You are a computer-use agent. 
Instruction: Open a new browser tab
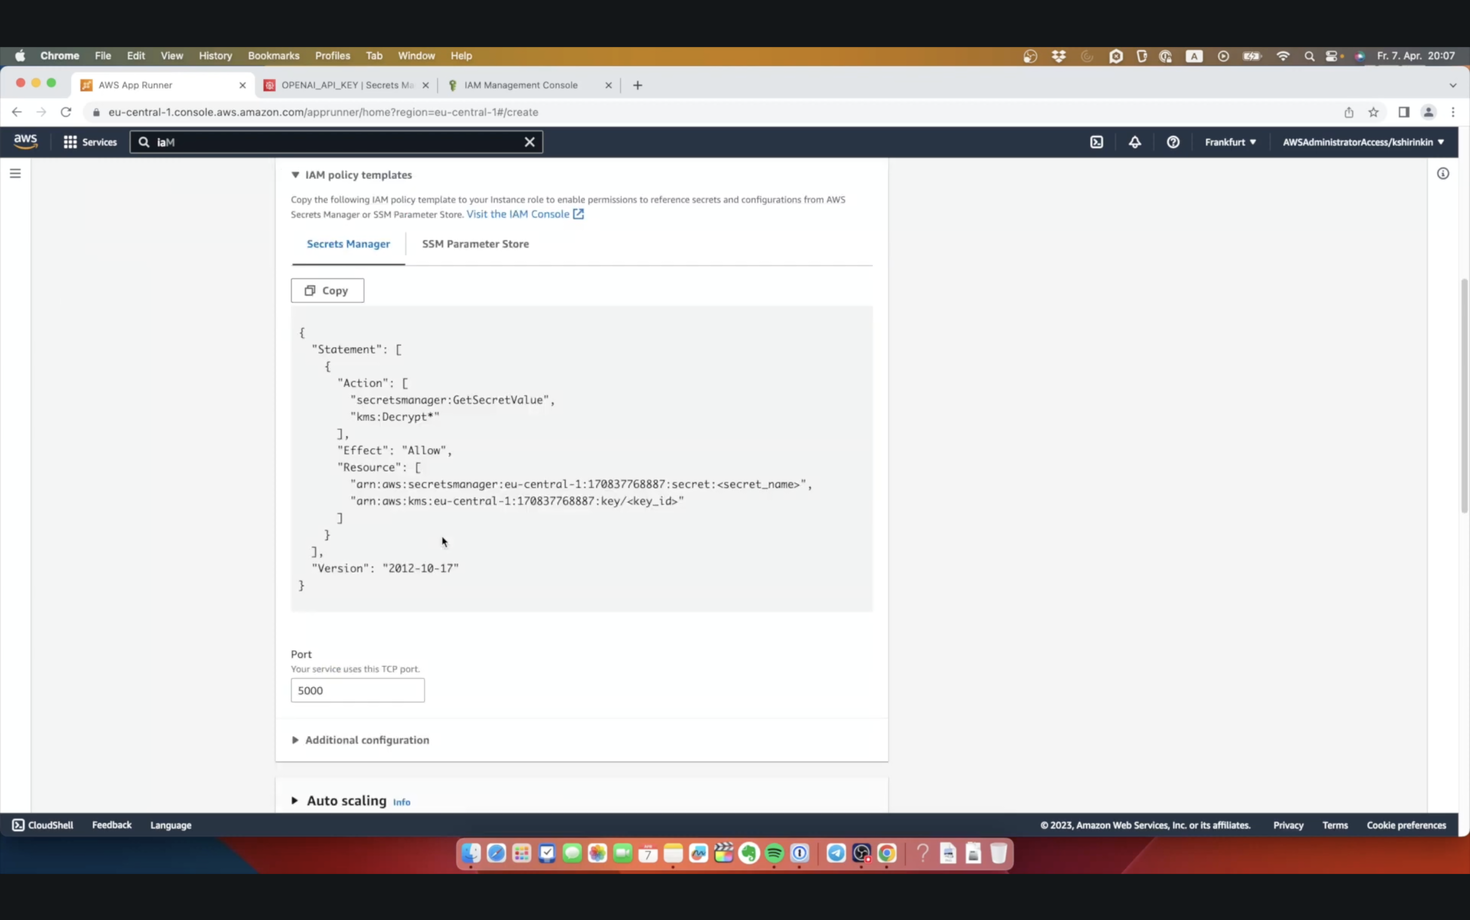pos(638,85)
